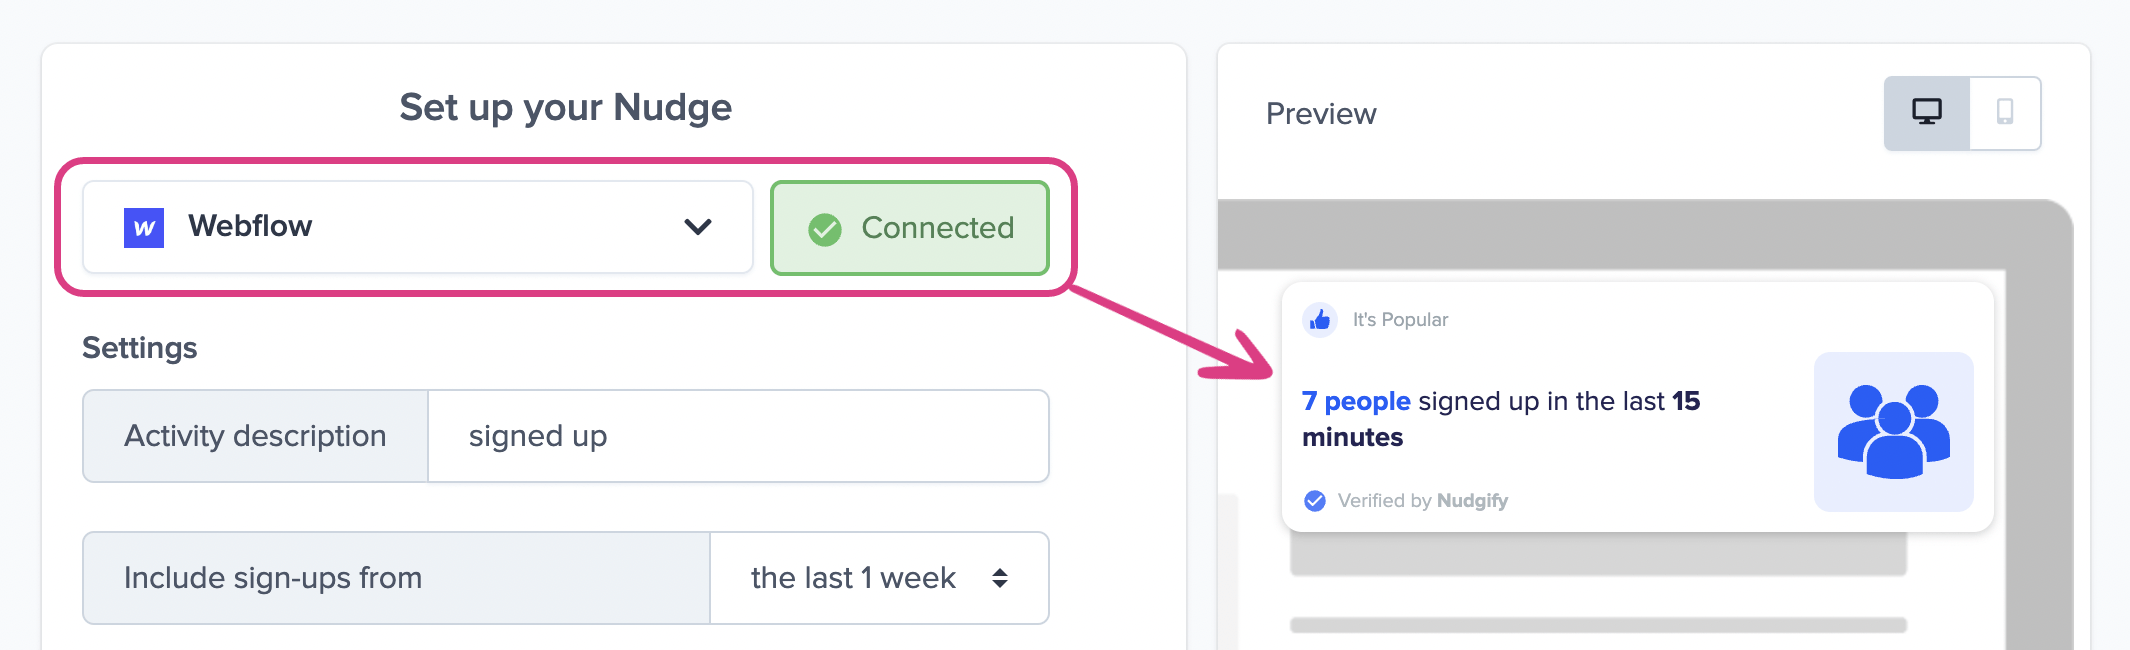The image size is (2130, 650).
Task: Click the Preview panel heading
Action: click(x=1321, y=114)
